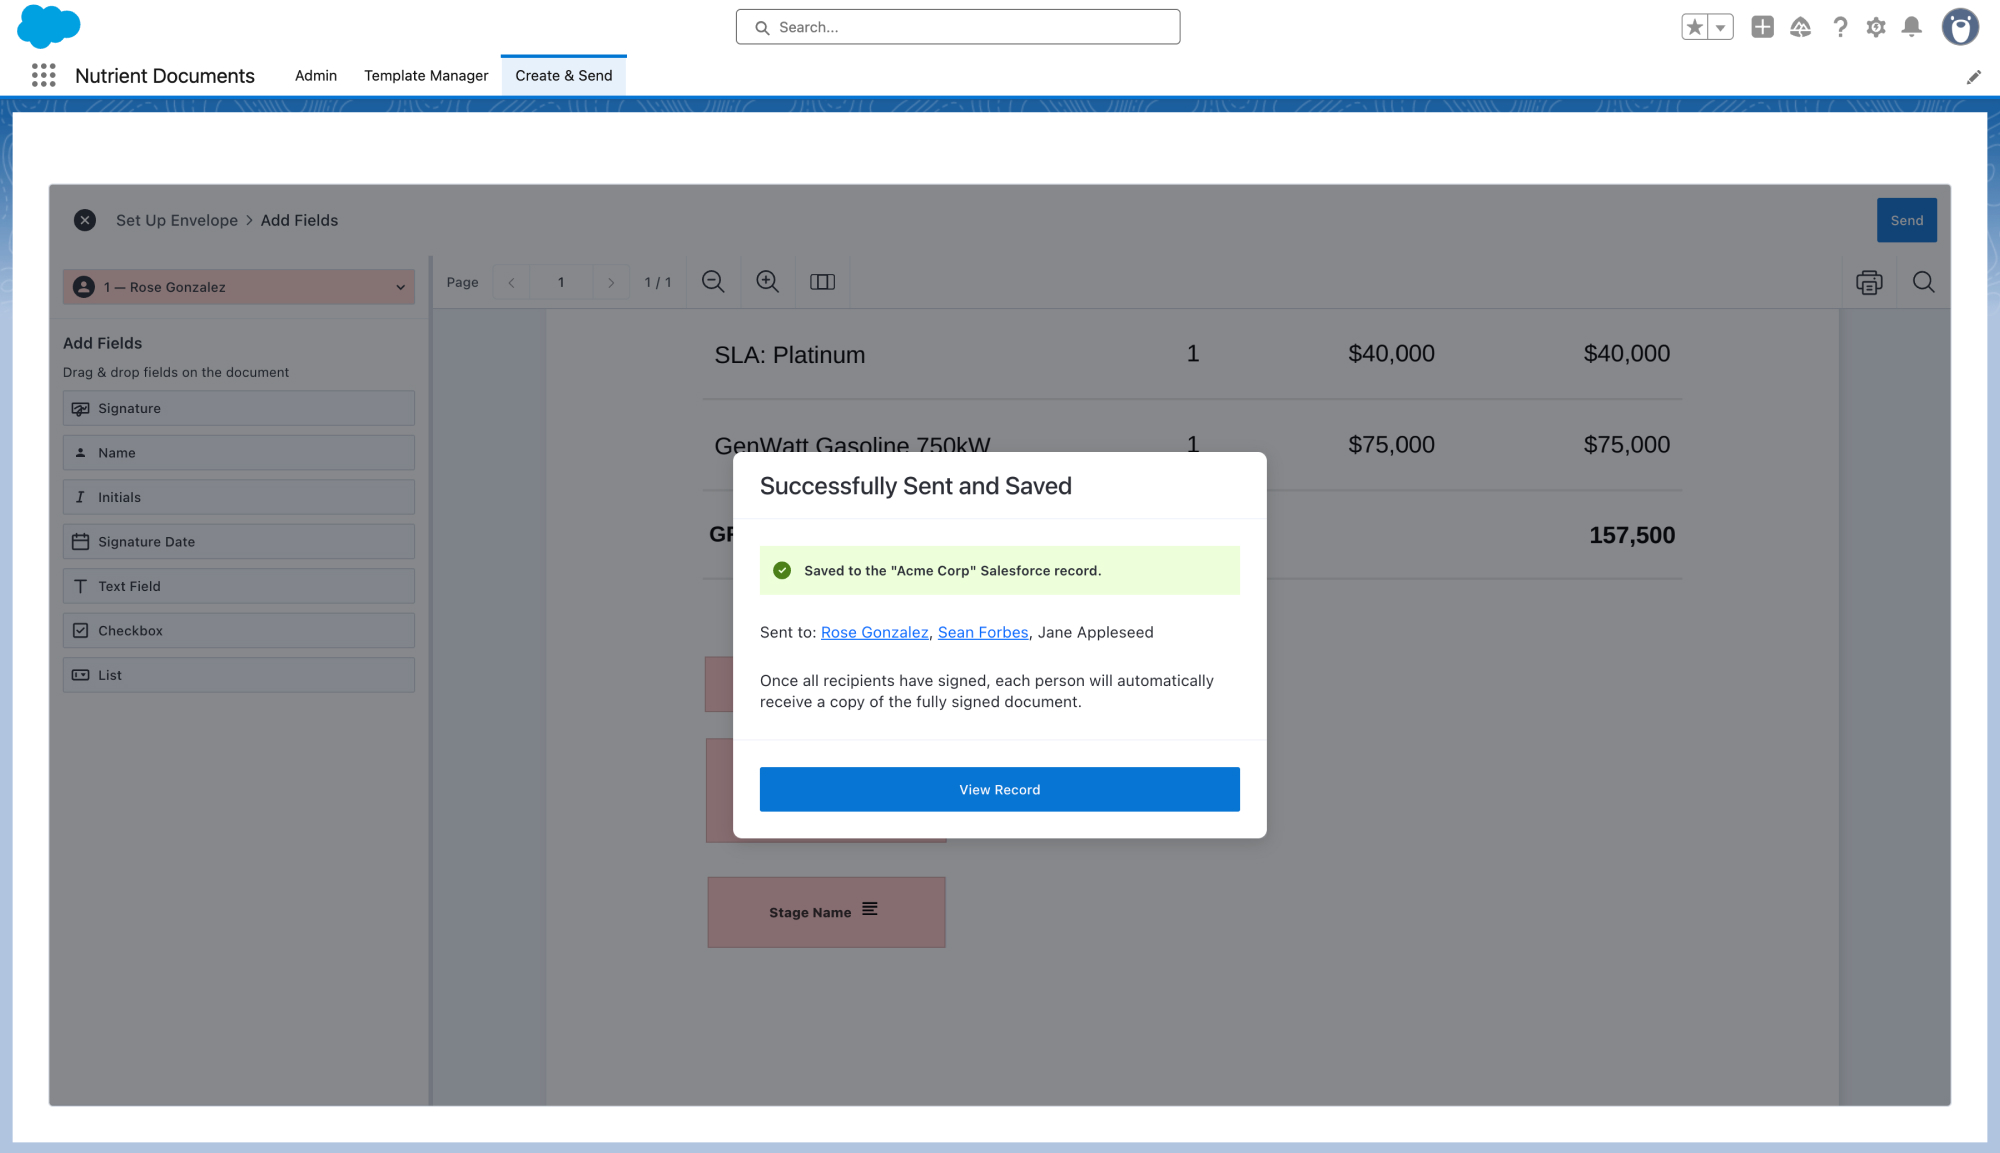Select the List field option
Image resolution: width=2000 pixels, height=1153 pixels.
(239, 675)
